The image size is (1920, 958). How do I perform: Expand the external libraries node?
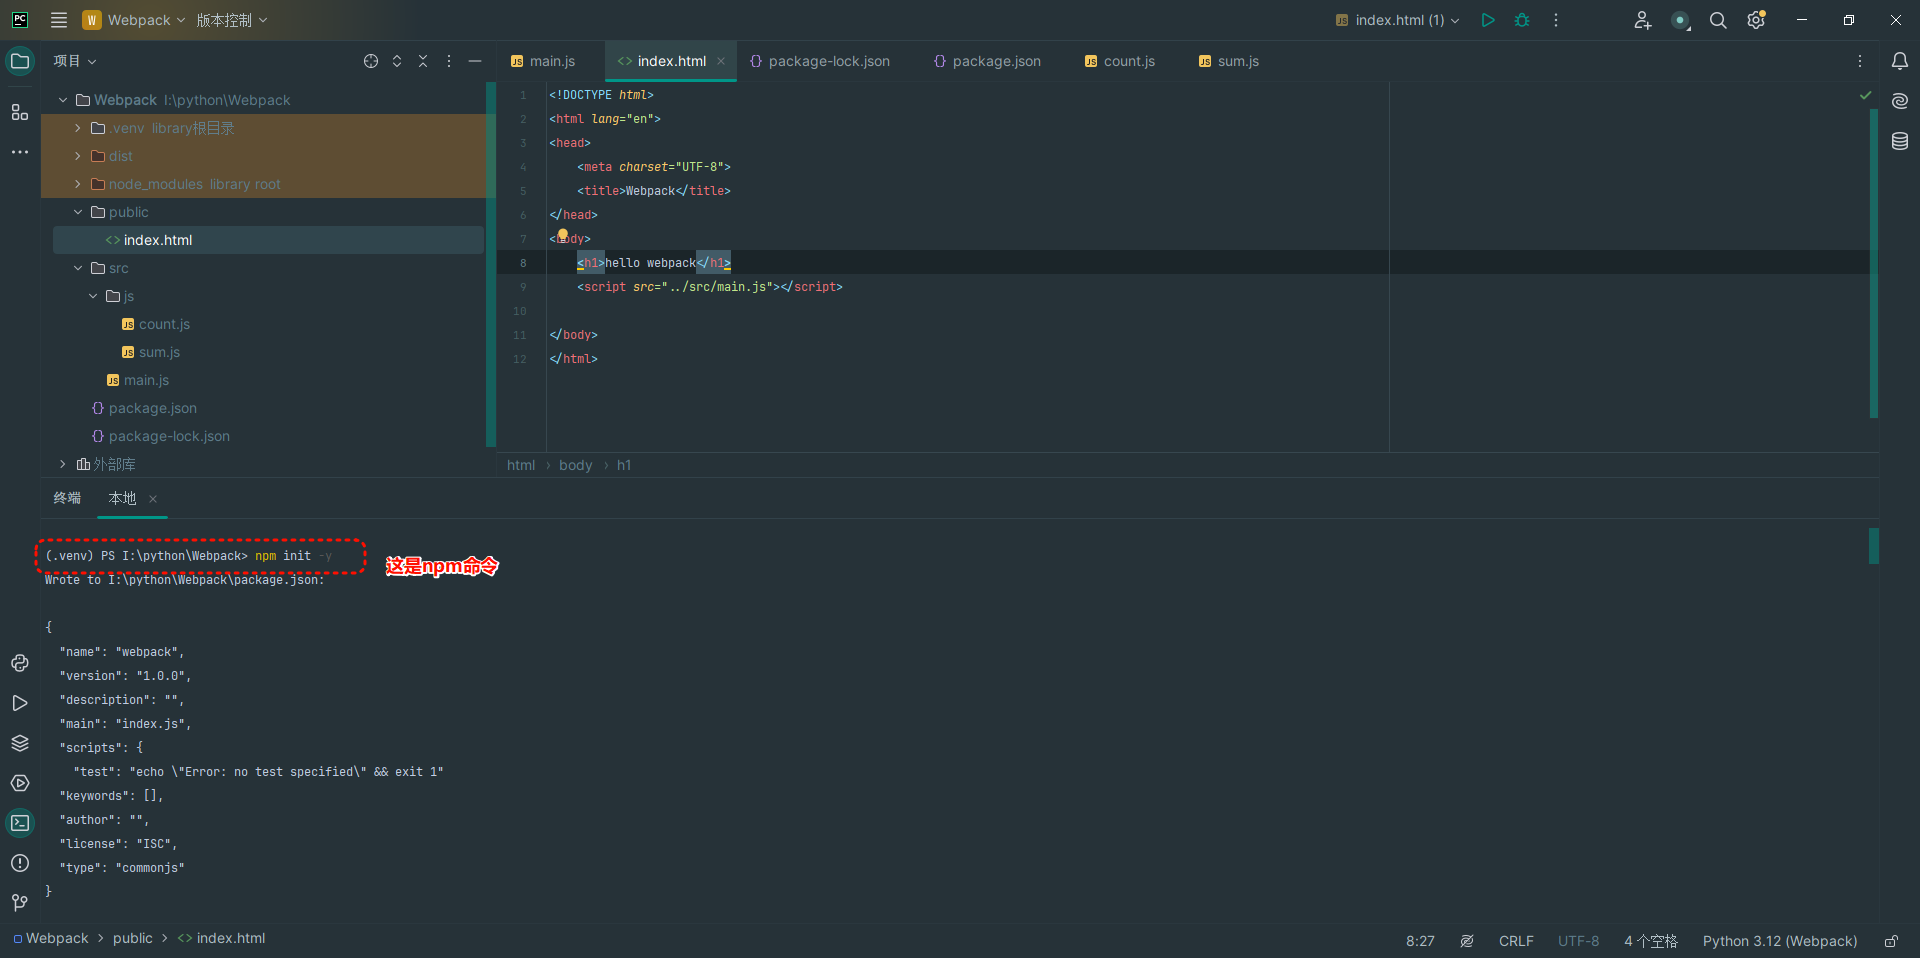(x=63, y=464)
